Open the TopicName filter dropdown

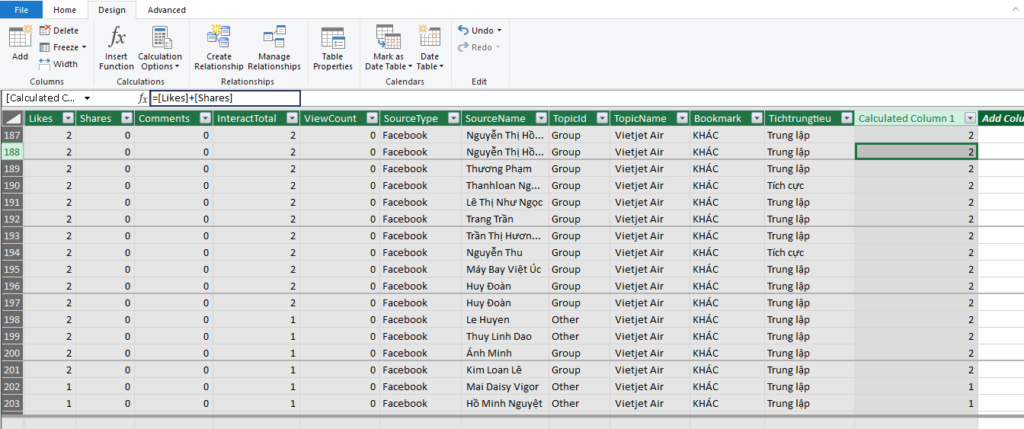pos(681,118)
